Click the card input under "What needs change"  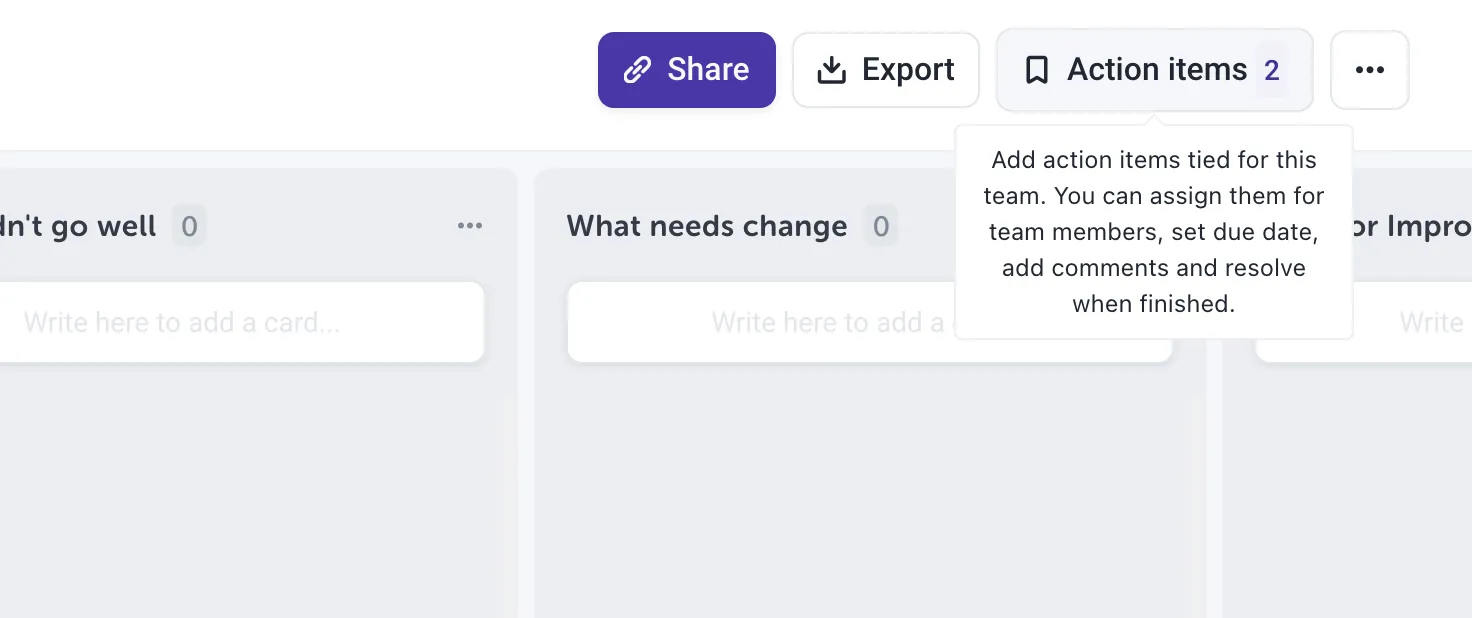tap(760, 322)
